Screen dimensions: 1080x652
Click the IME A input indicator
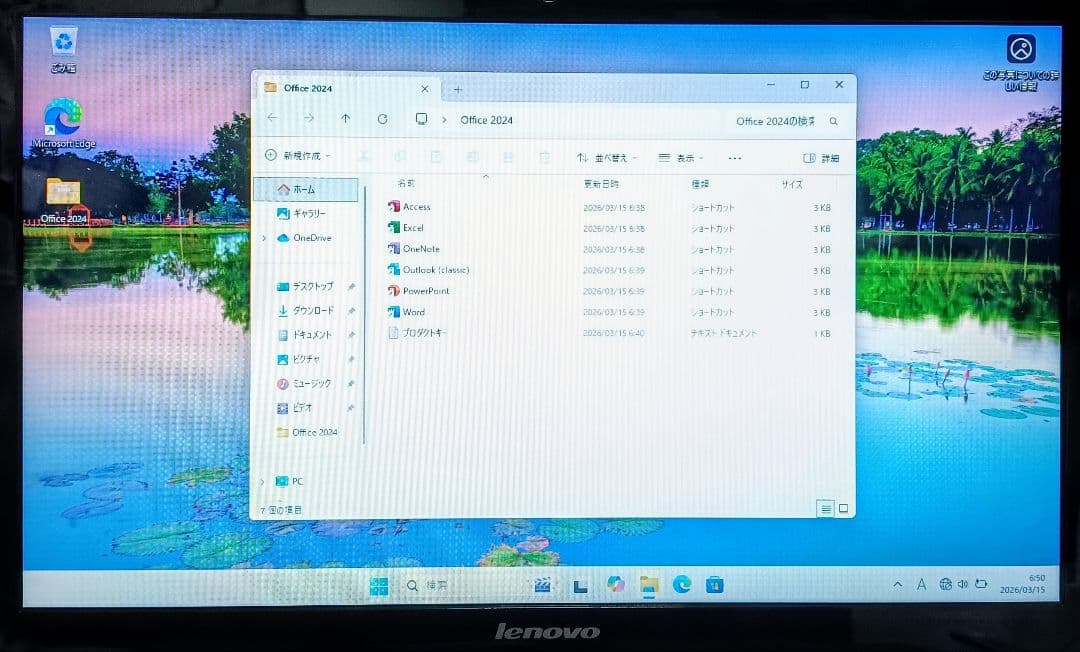pyautogui.click(x=921, y=585)
